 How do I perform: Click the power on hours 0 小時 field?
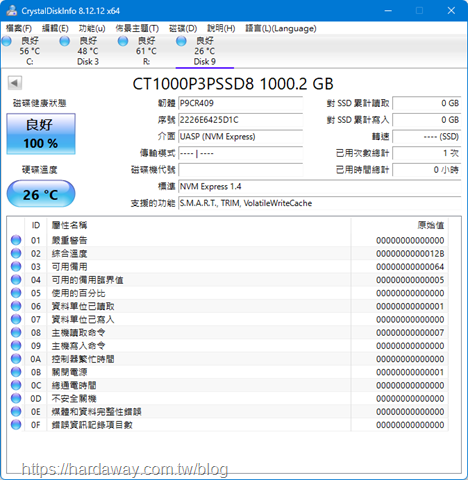point(427,170)
